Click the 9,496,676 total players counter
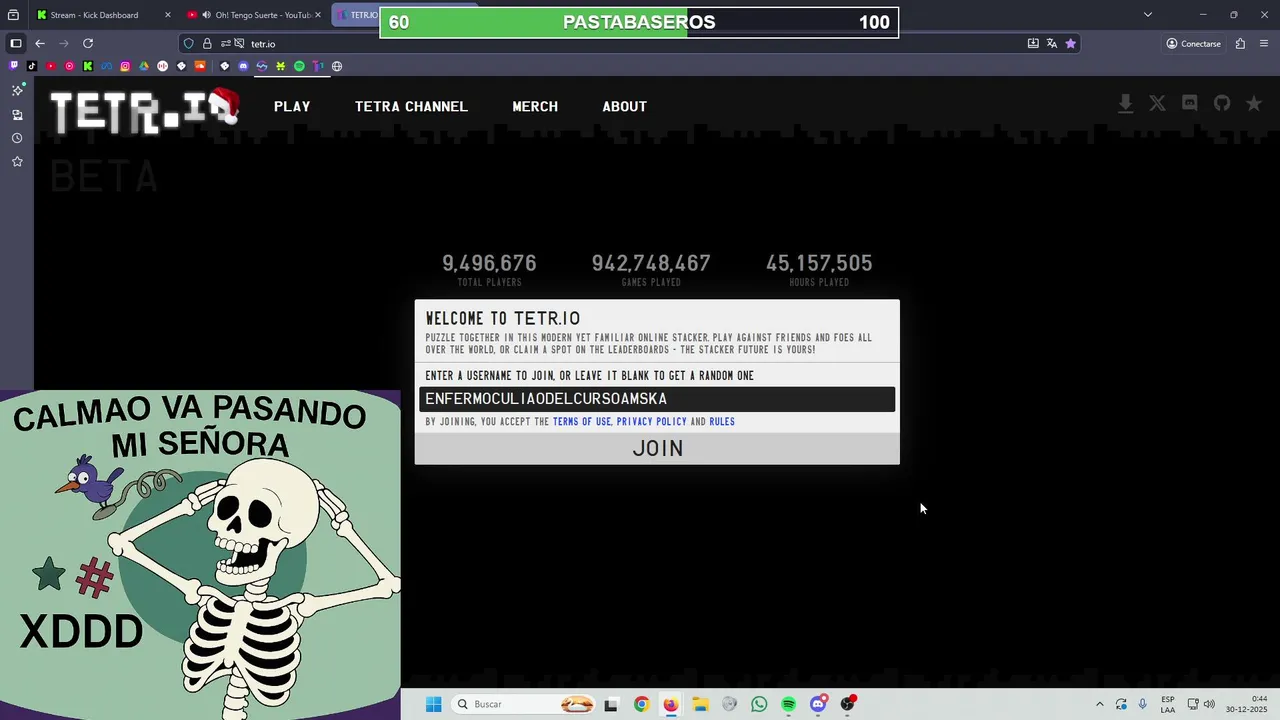Screen dimensions: 1280x720 click(489, 263)
